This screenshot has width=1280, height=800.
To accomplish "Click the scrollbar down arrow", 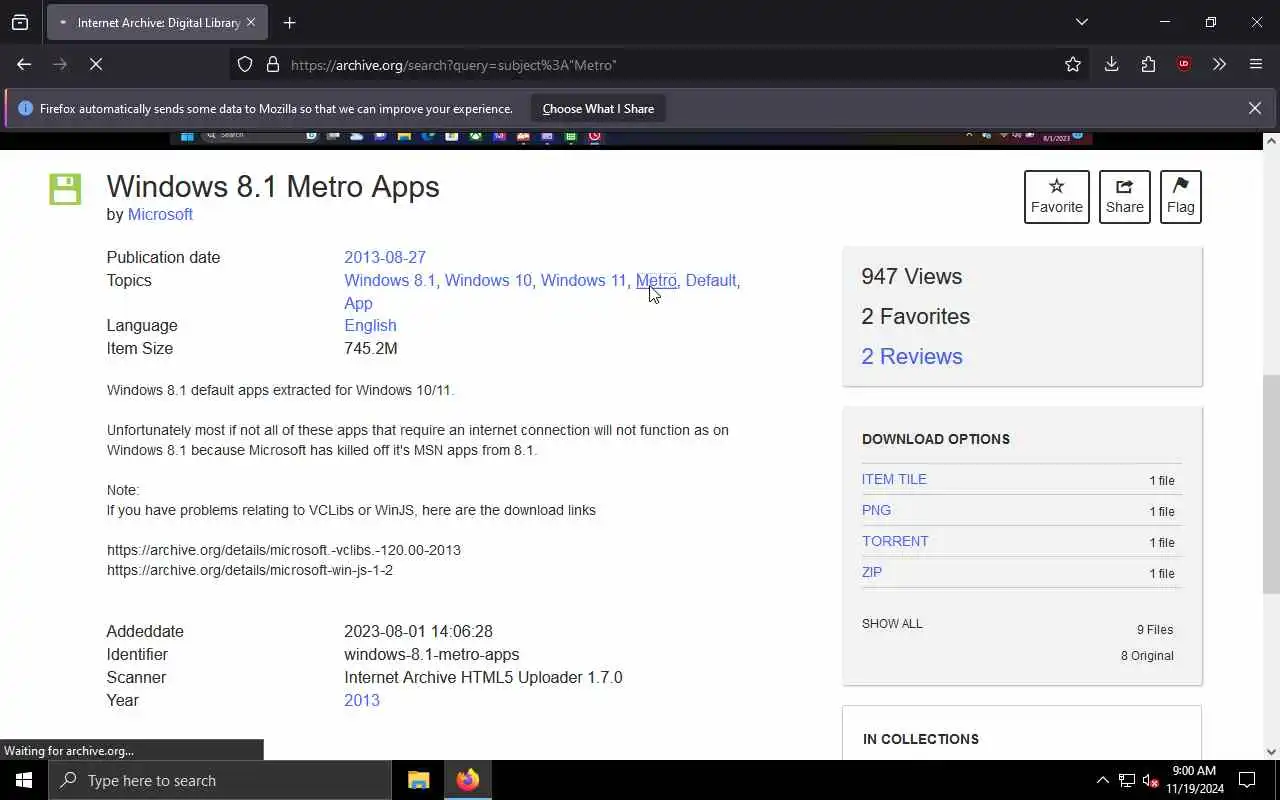I will coord(1271,752).
